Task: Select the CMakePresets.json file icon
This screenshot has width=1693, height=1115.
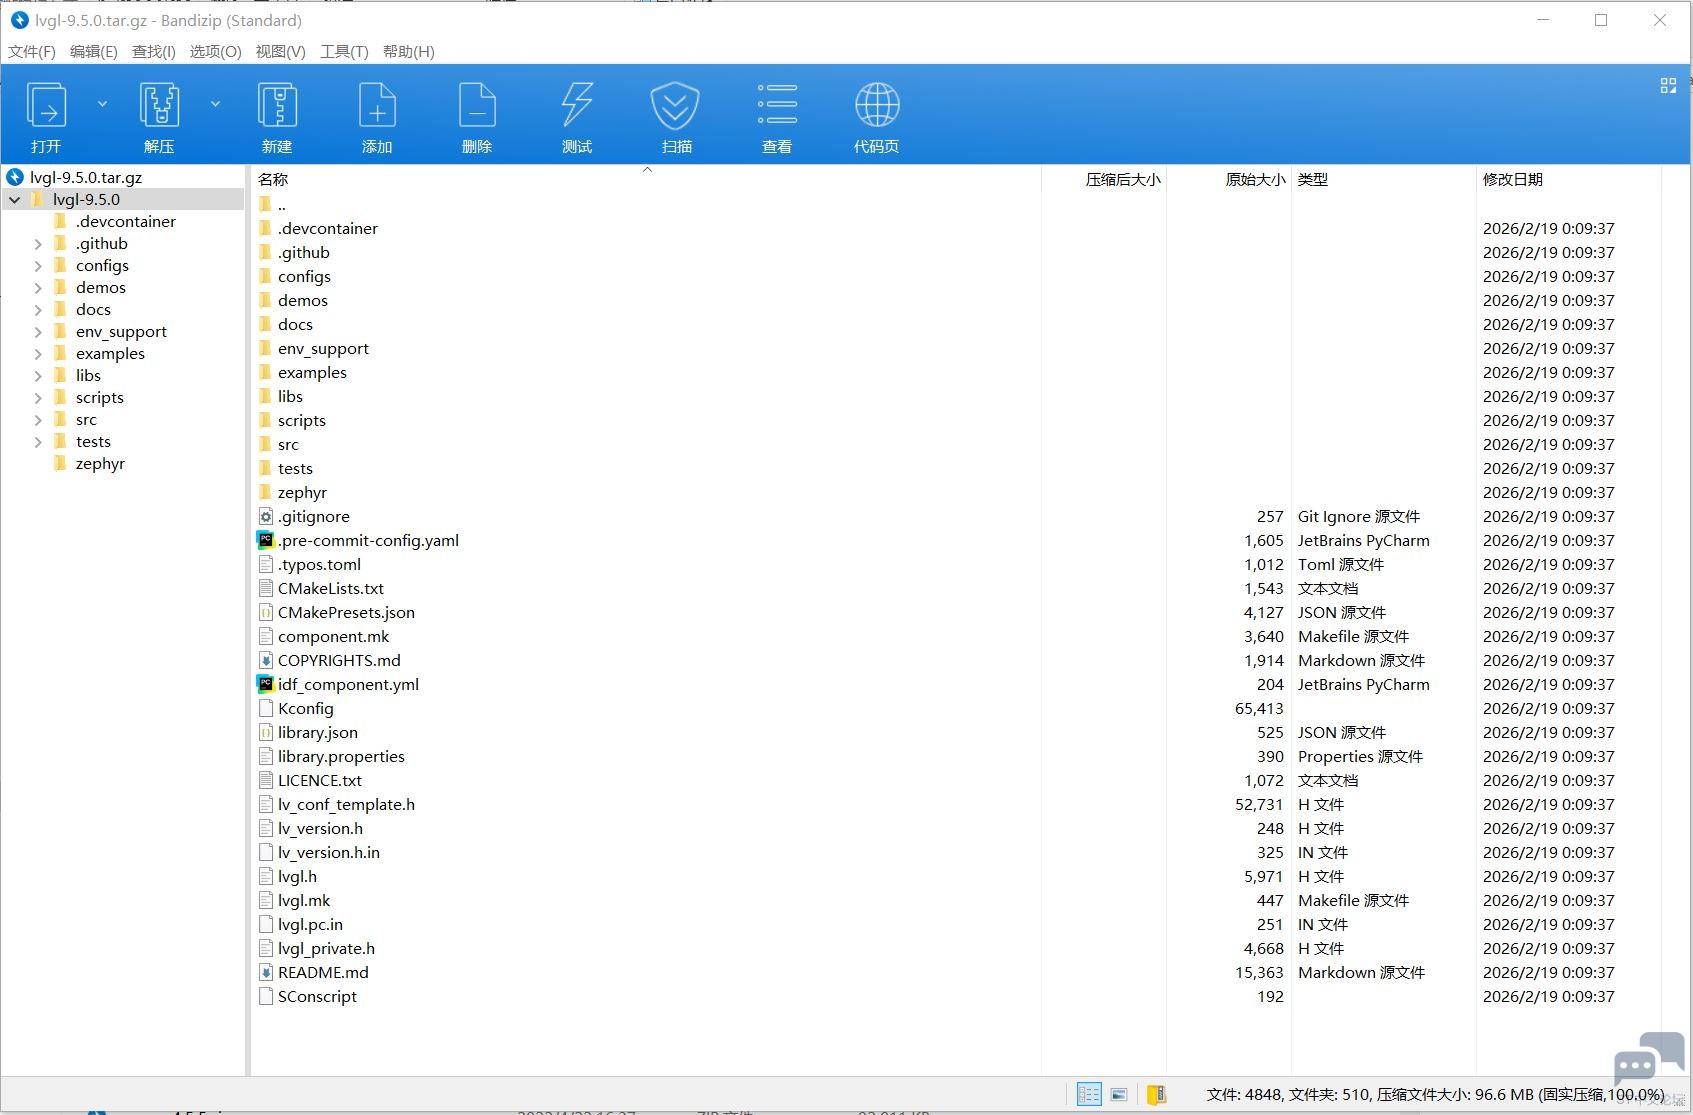Action: tap(266, 613)
